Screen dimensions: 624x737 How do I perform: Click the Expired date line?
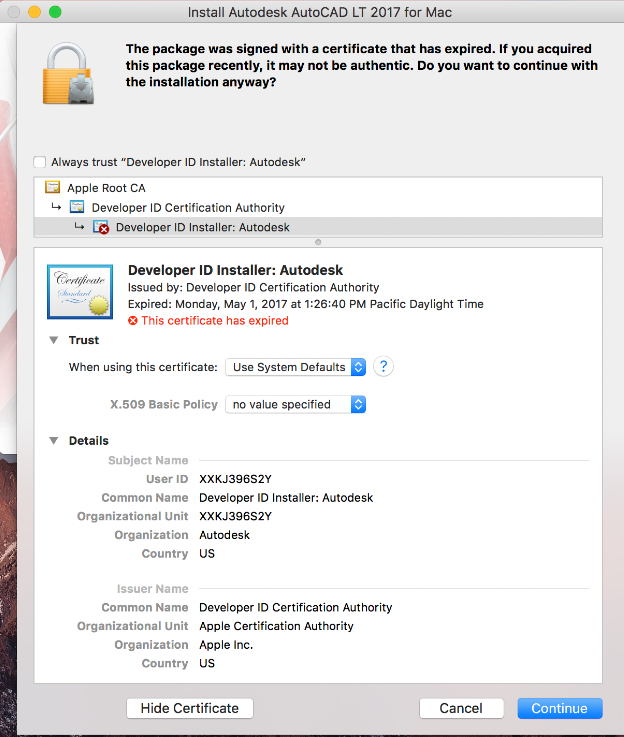305,304
